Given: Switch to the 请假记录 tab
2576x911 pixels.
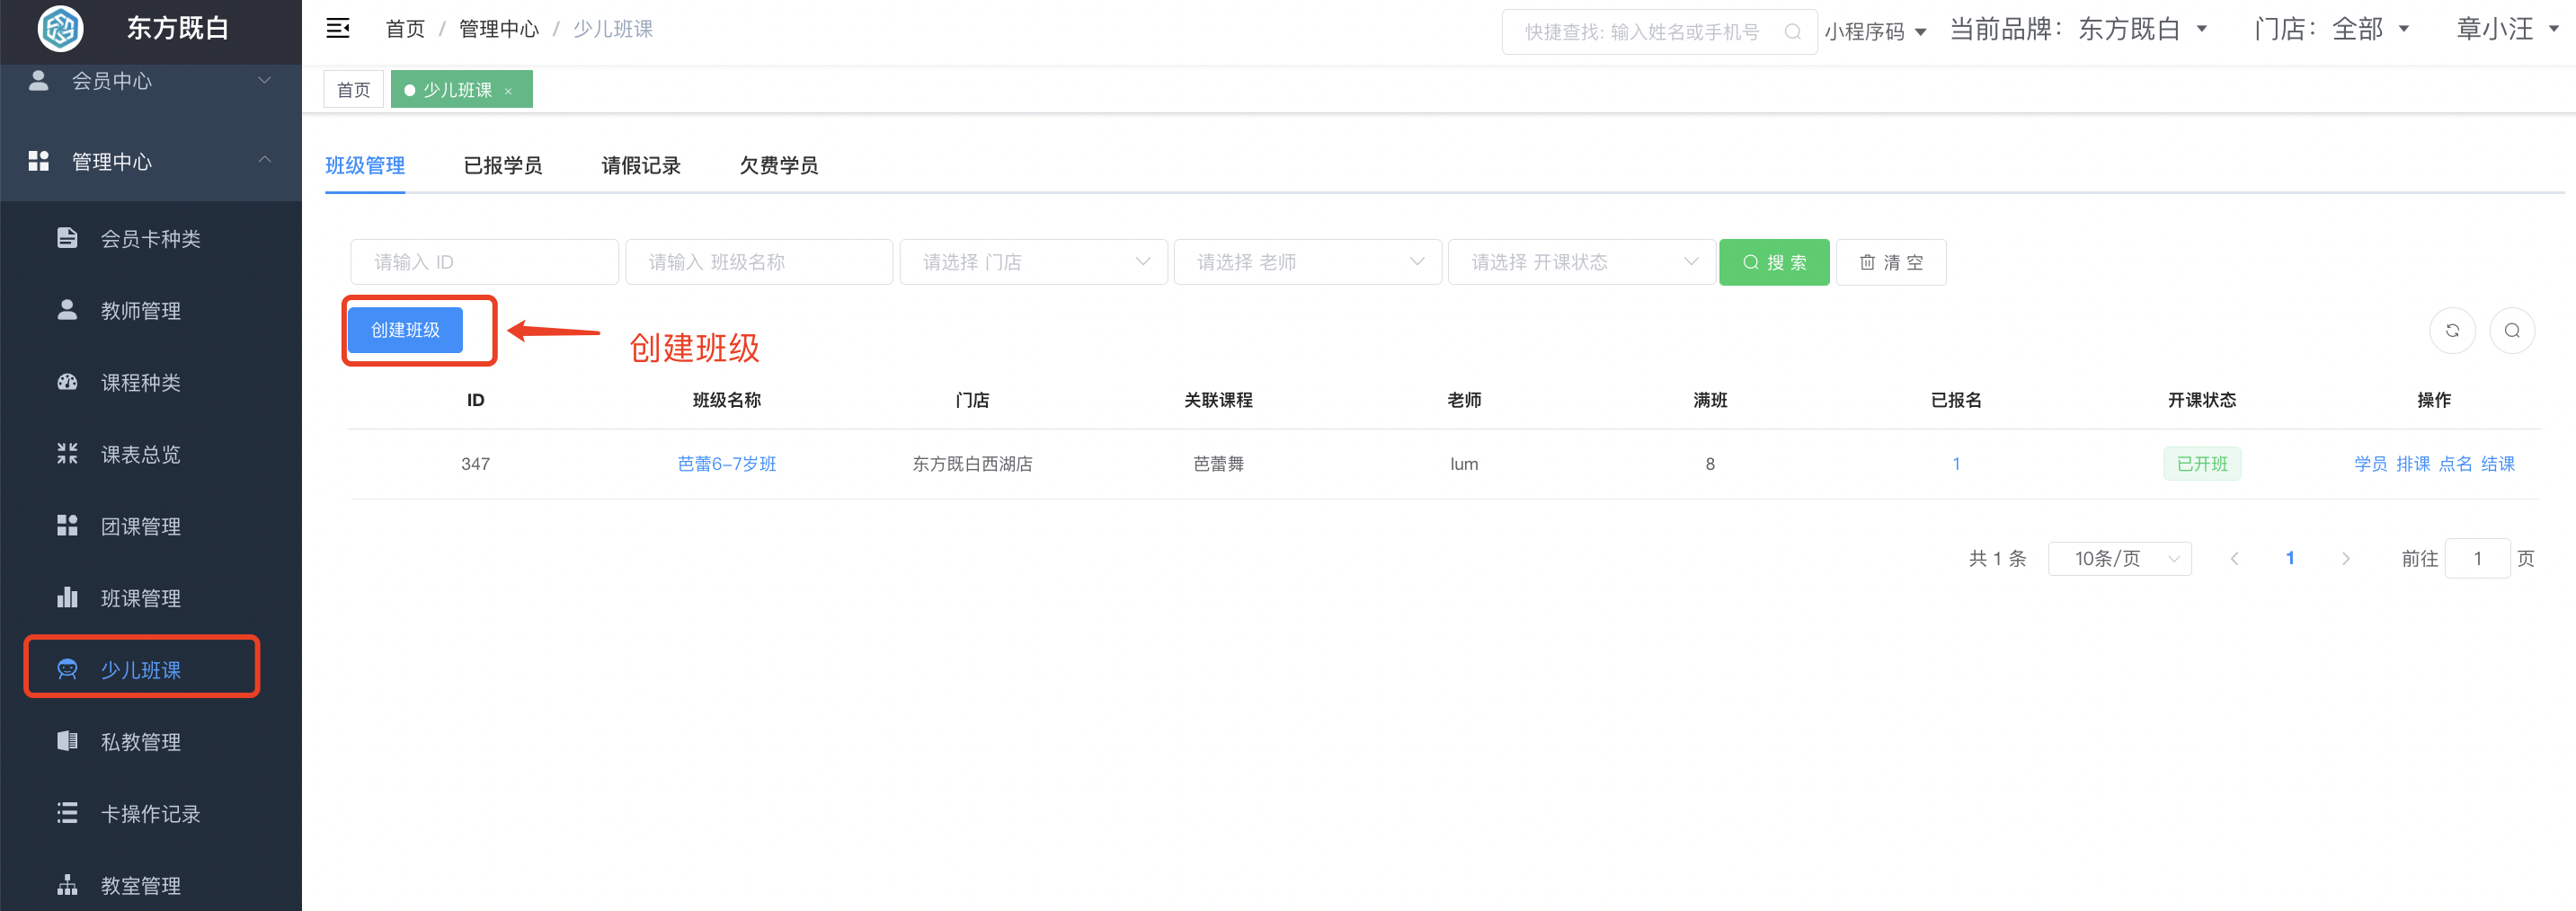Looking at the screenshot, I should (641, 166).
